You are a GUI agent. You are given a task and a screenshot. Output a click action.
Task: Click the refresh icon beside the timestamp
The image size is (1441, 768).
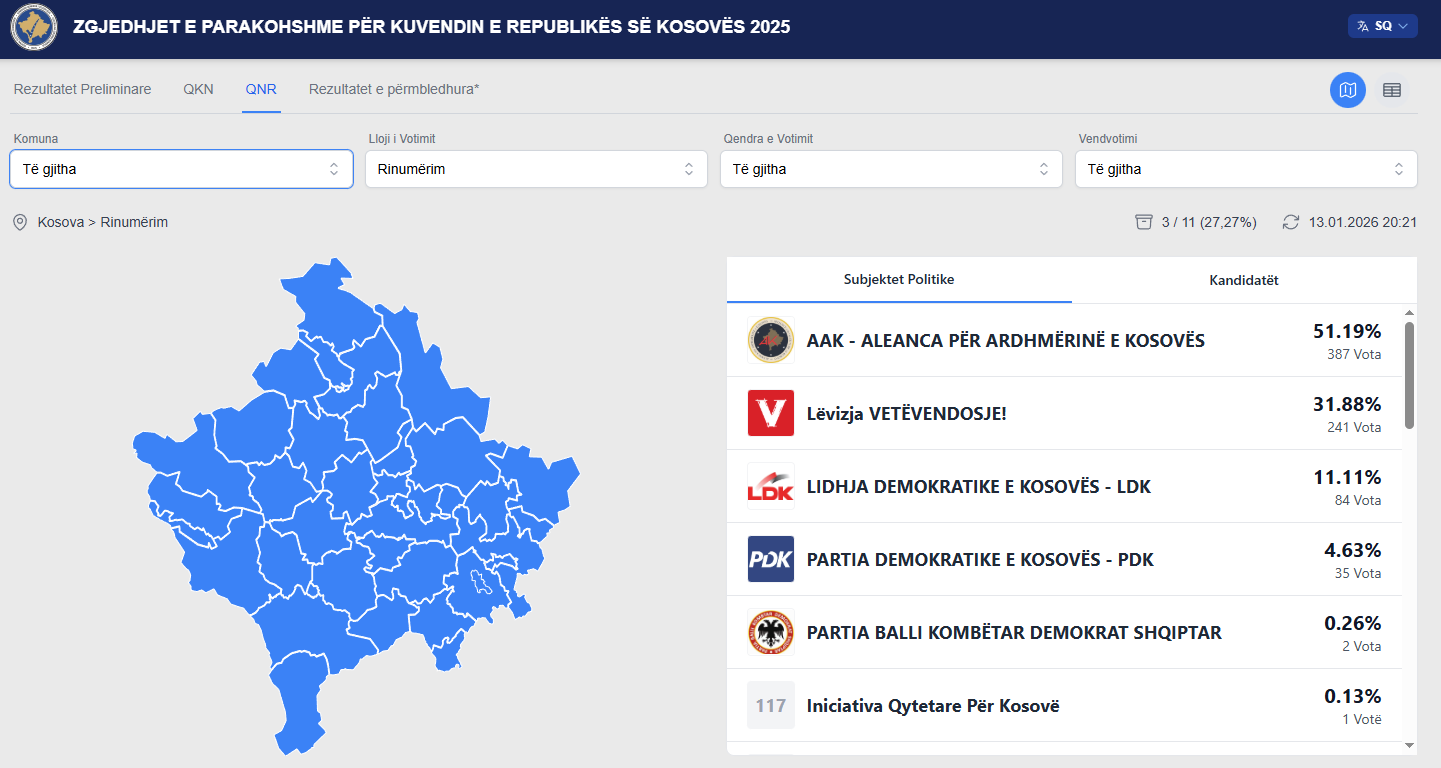click(x=1291, y=222)
